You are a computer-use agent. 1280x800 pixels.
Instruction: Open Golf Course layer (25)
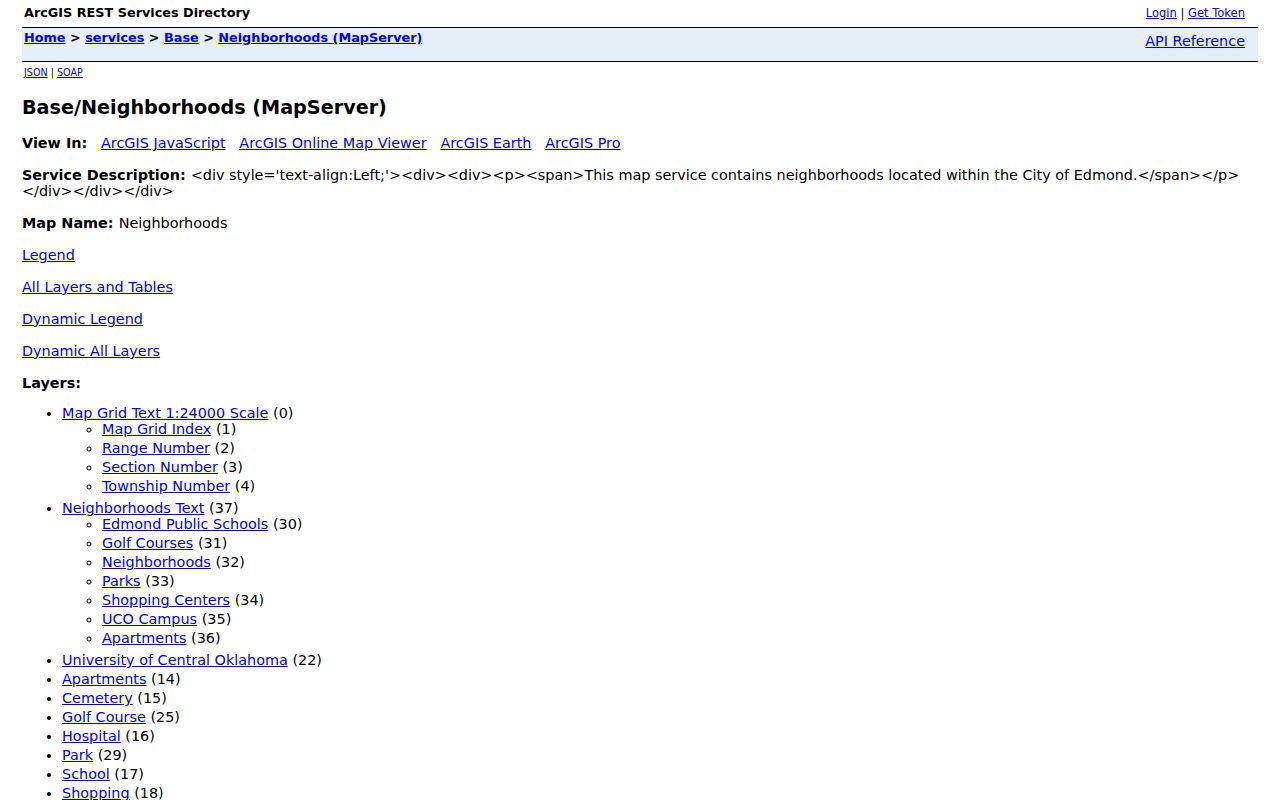tap(104, 717)
